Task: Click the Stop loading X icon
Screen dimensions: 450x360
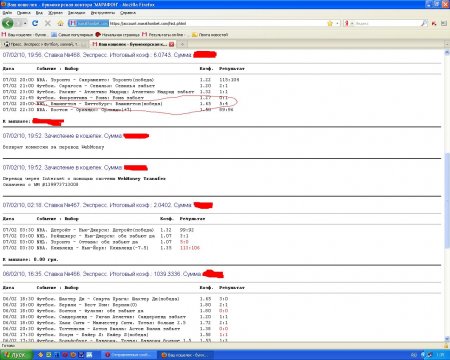Action: 48,23
